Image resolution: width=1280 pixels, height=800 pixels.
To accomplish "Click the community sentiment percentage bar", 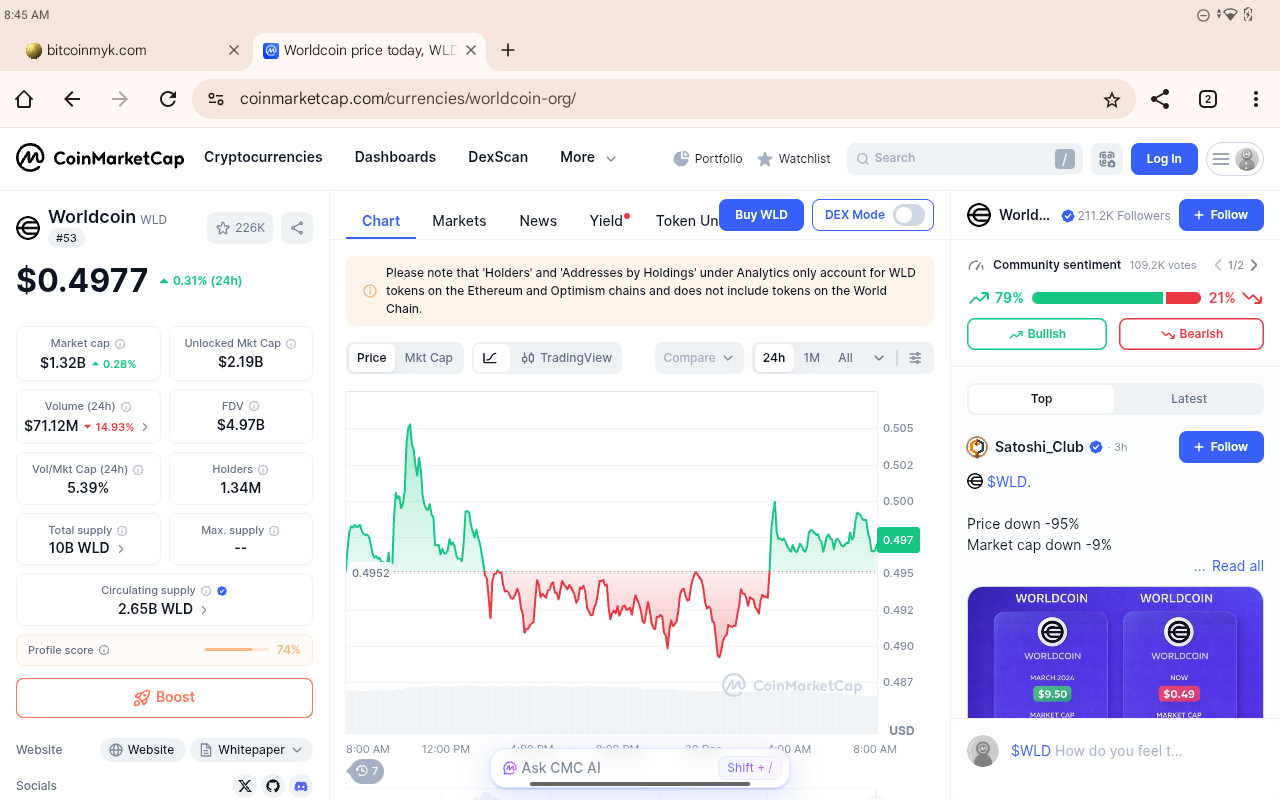I will point(1115,298).
